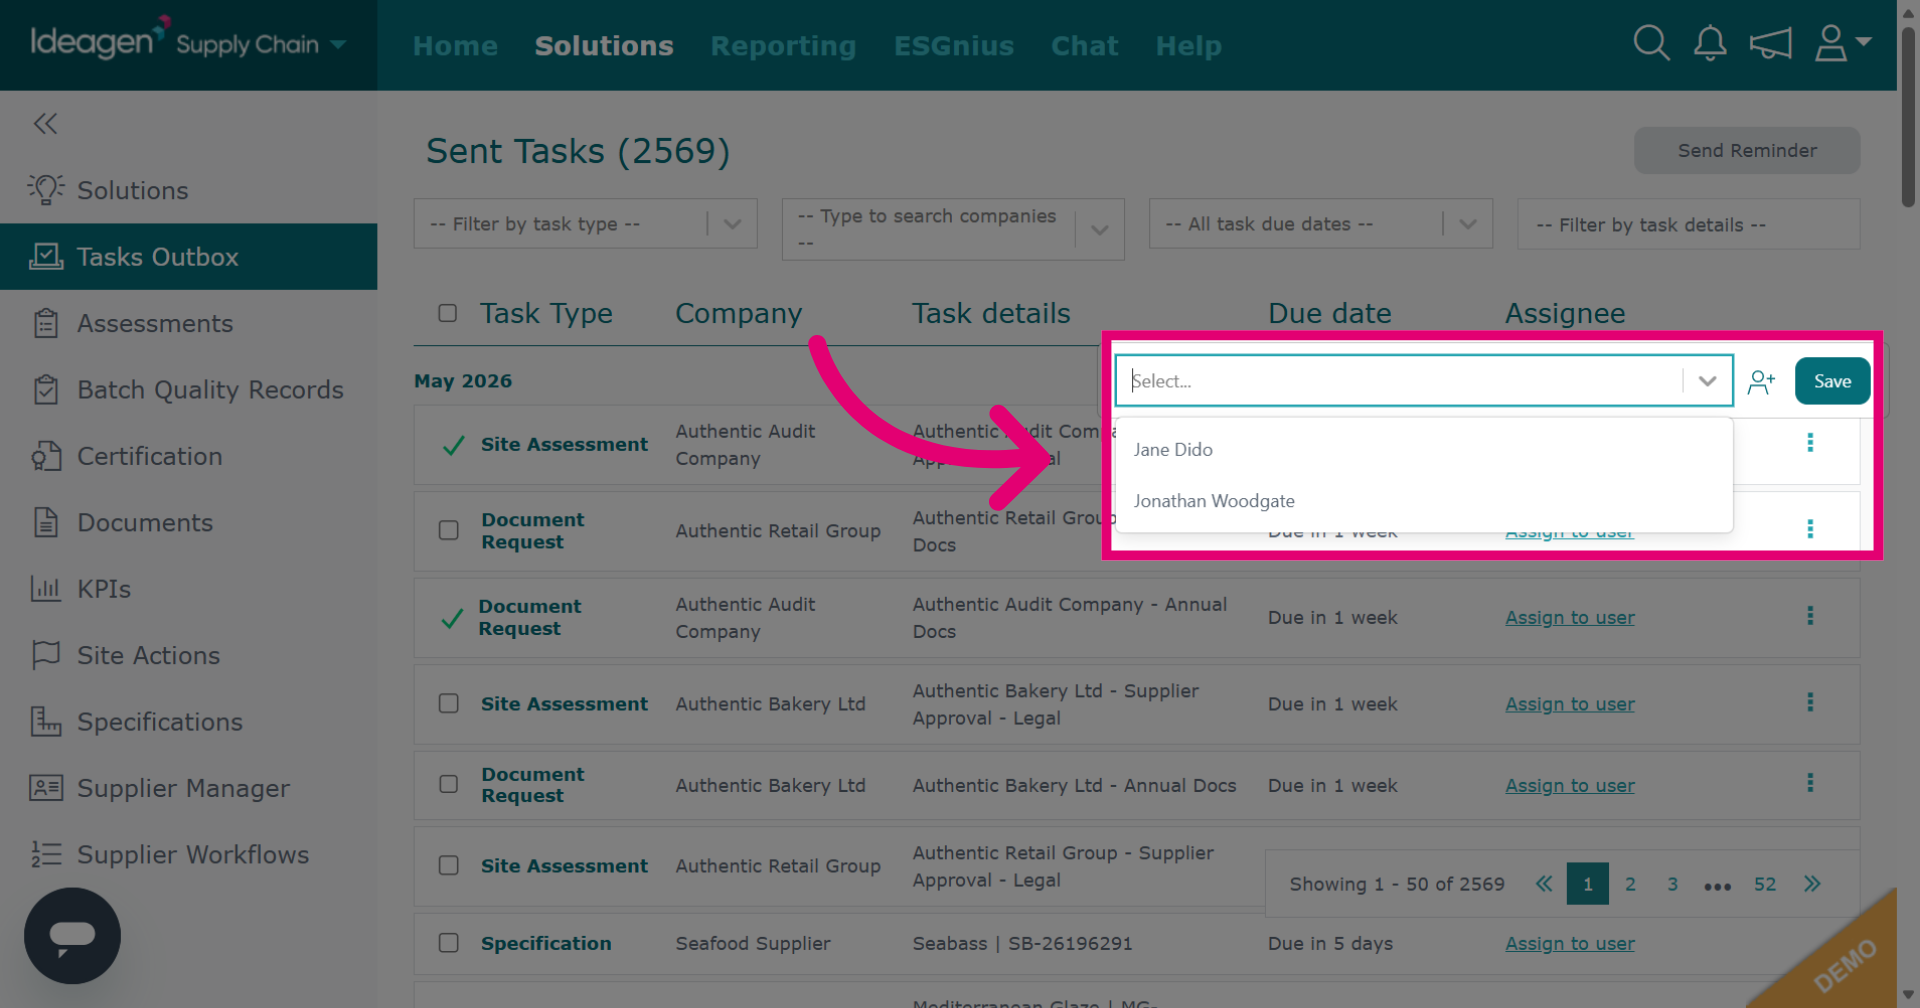1920x1008 pixels.
Task: Check Site Assessment for Authentic Bakery Ltd
Action: point(449,703)
